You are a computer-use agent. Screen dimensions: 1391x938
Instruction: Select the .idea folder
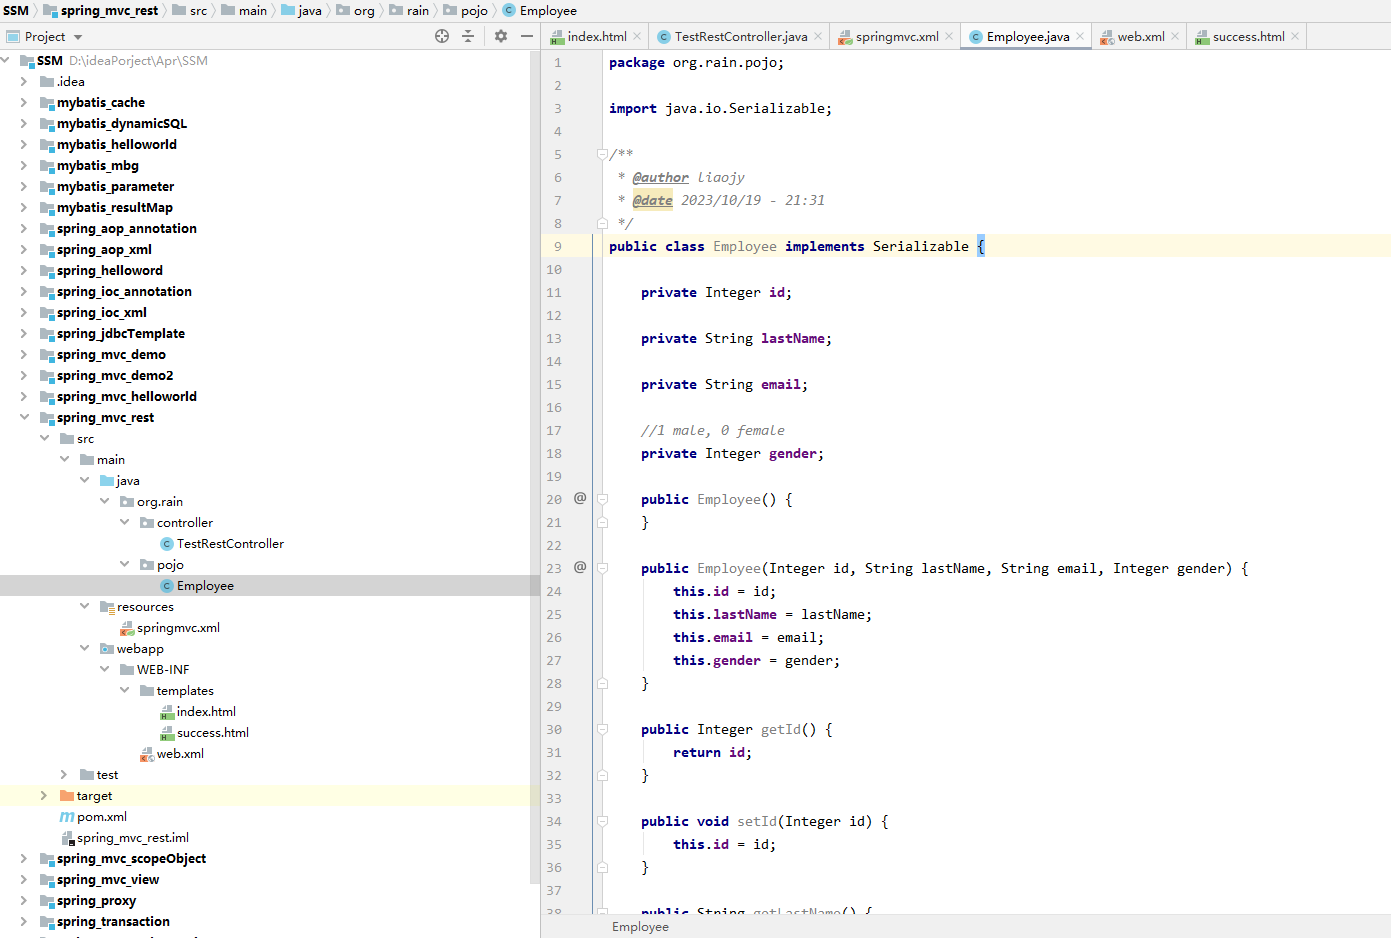coord(70,82)
